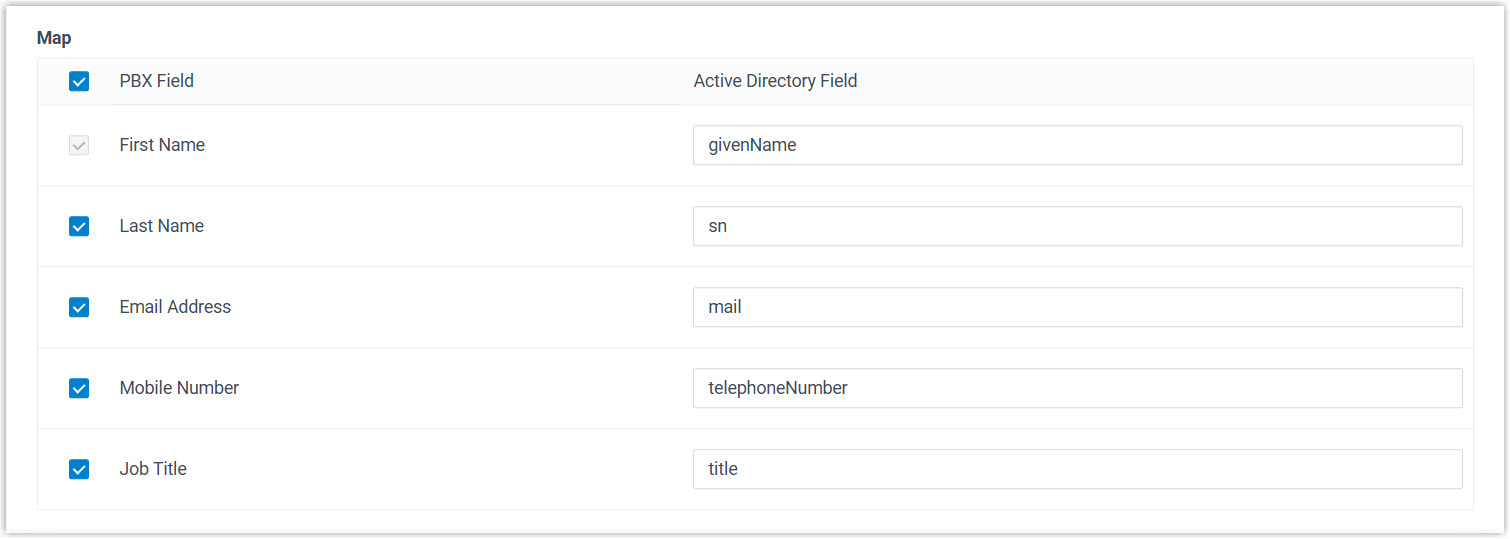Disable the Email Address mapping checkbox
1510x539 pixels.
point(79,307)
